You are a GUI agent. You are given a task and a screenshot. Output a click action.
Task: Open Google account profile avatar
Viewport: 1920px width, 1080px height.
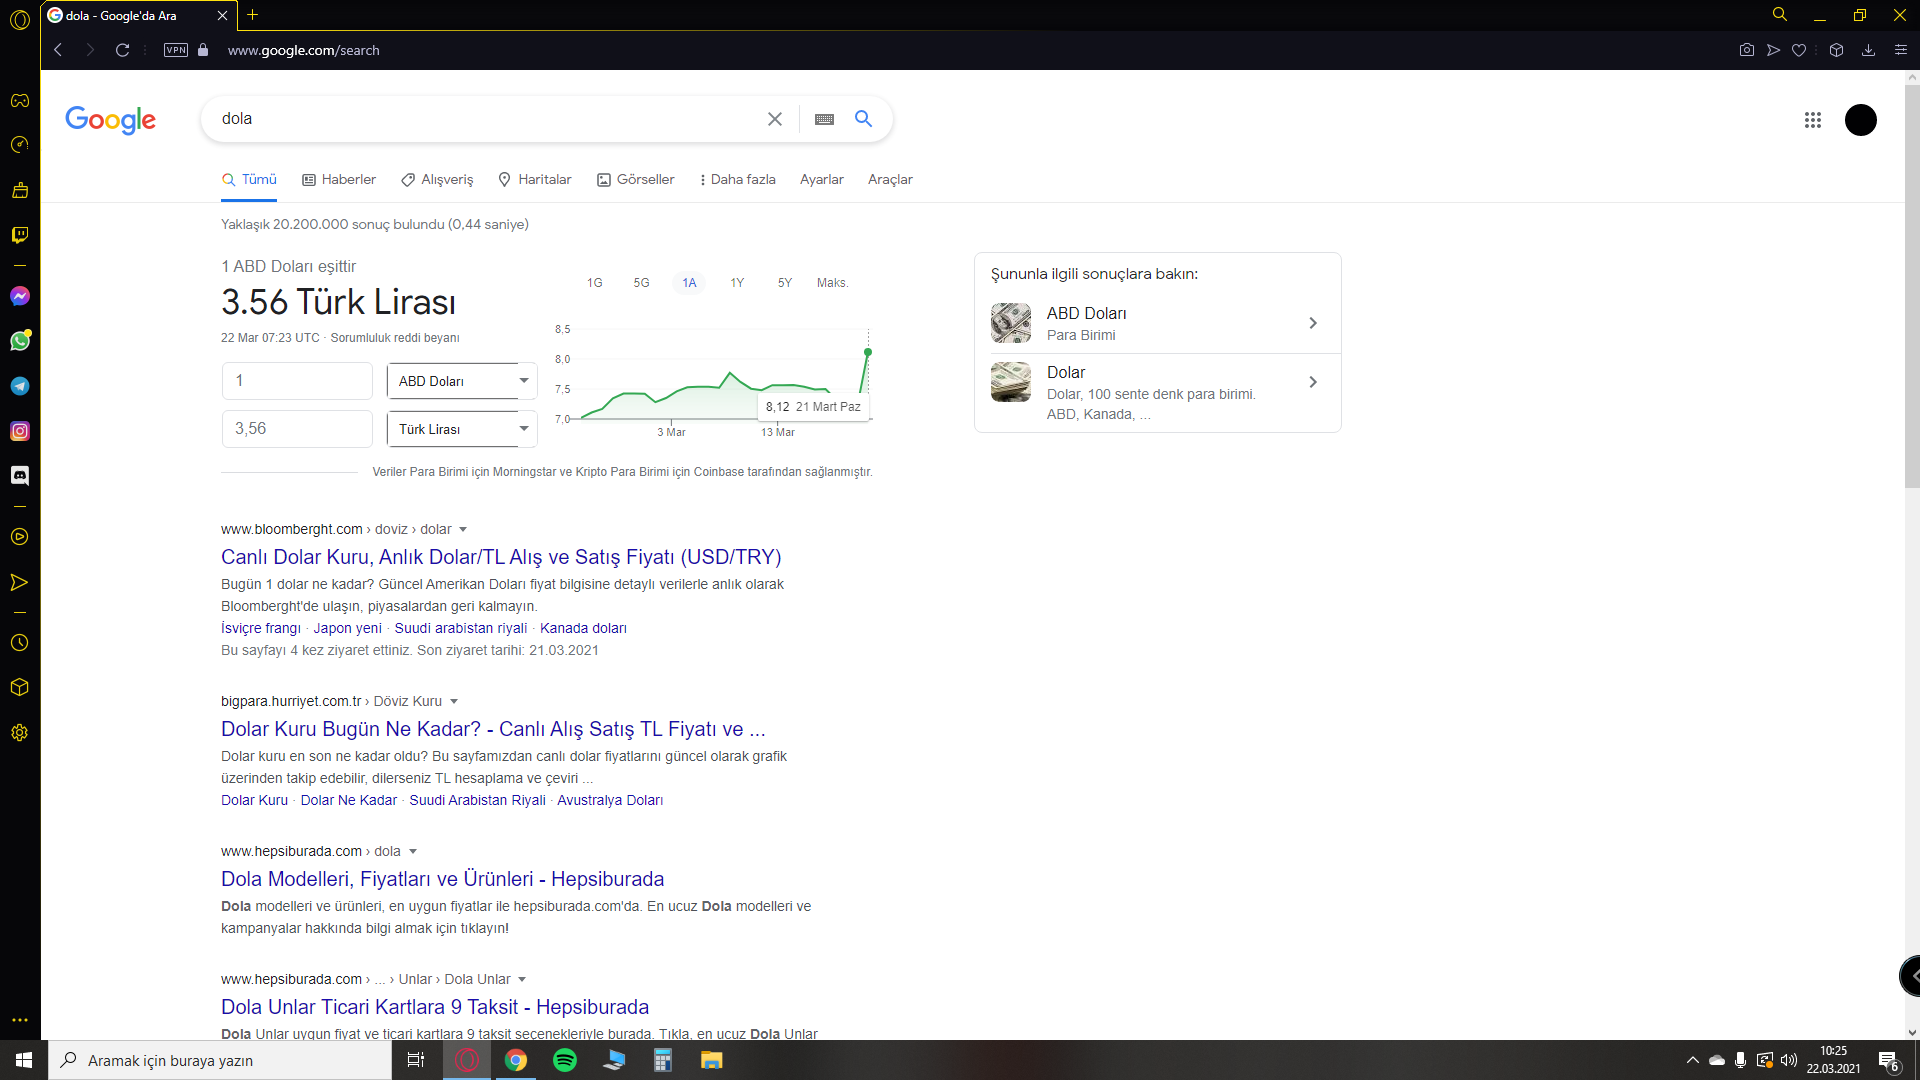tap(1861, 120)
